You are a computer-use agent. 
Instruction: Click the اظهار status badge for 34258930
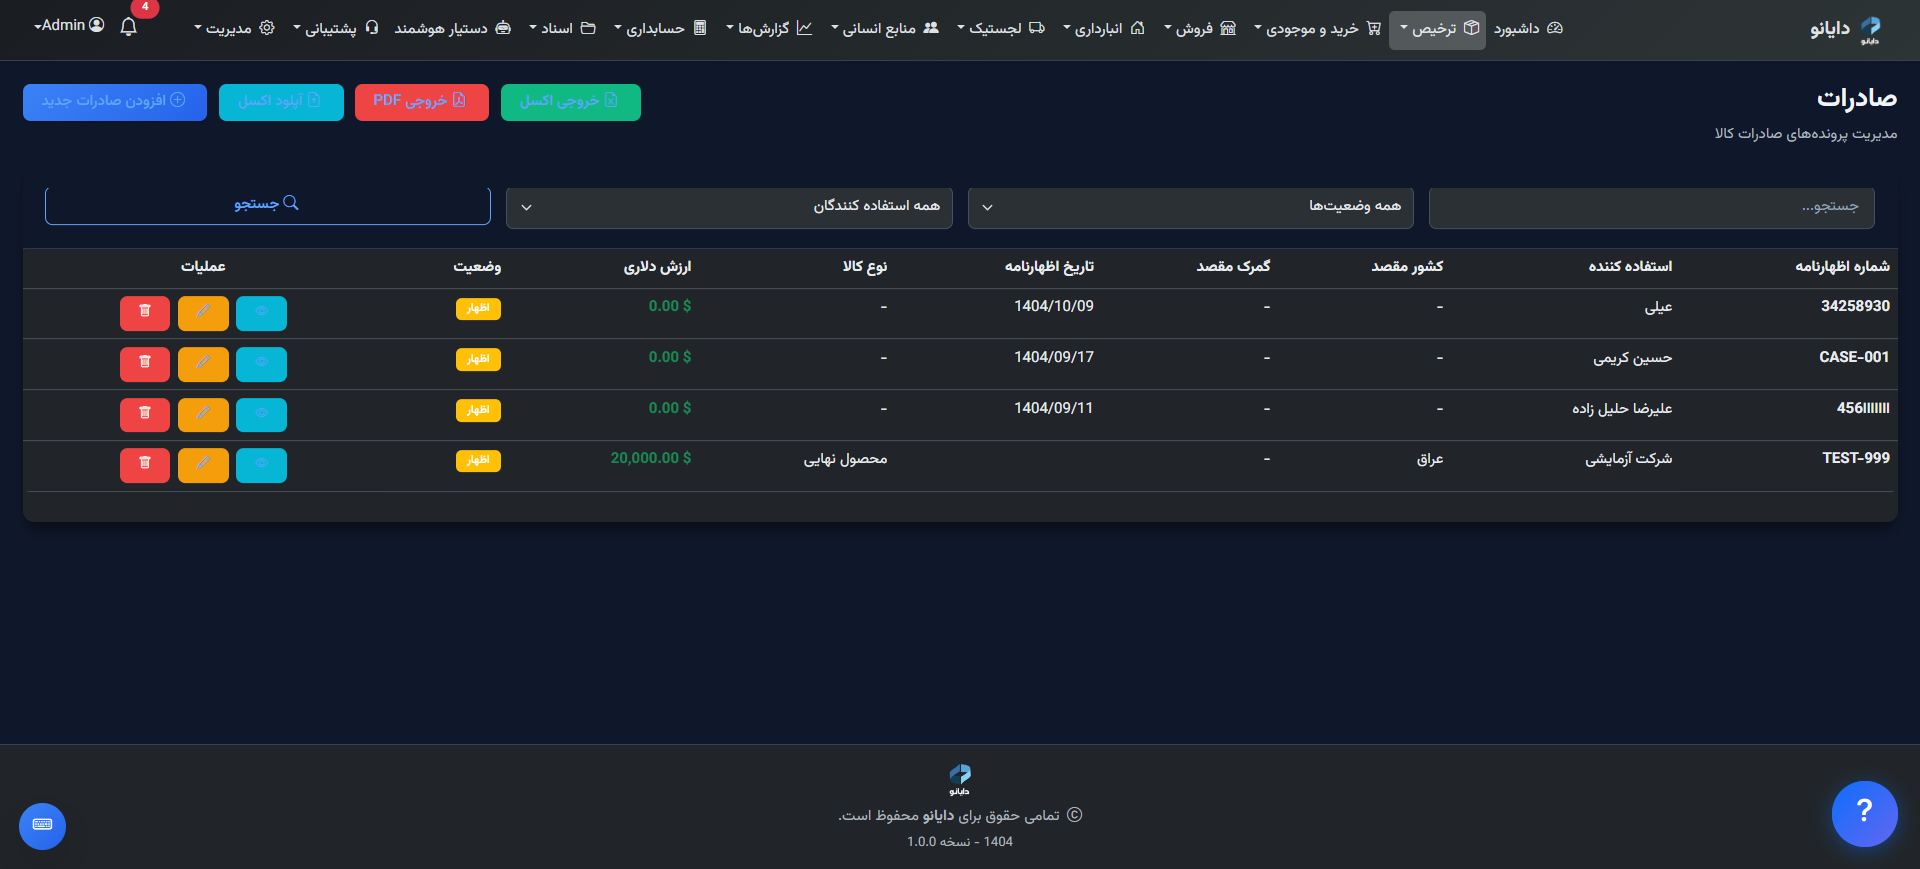point(478,309)
